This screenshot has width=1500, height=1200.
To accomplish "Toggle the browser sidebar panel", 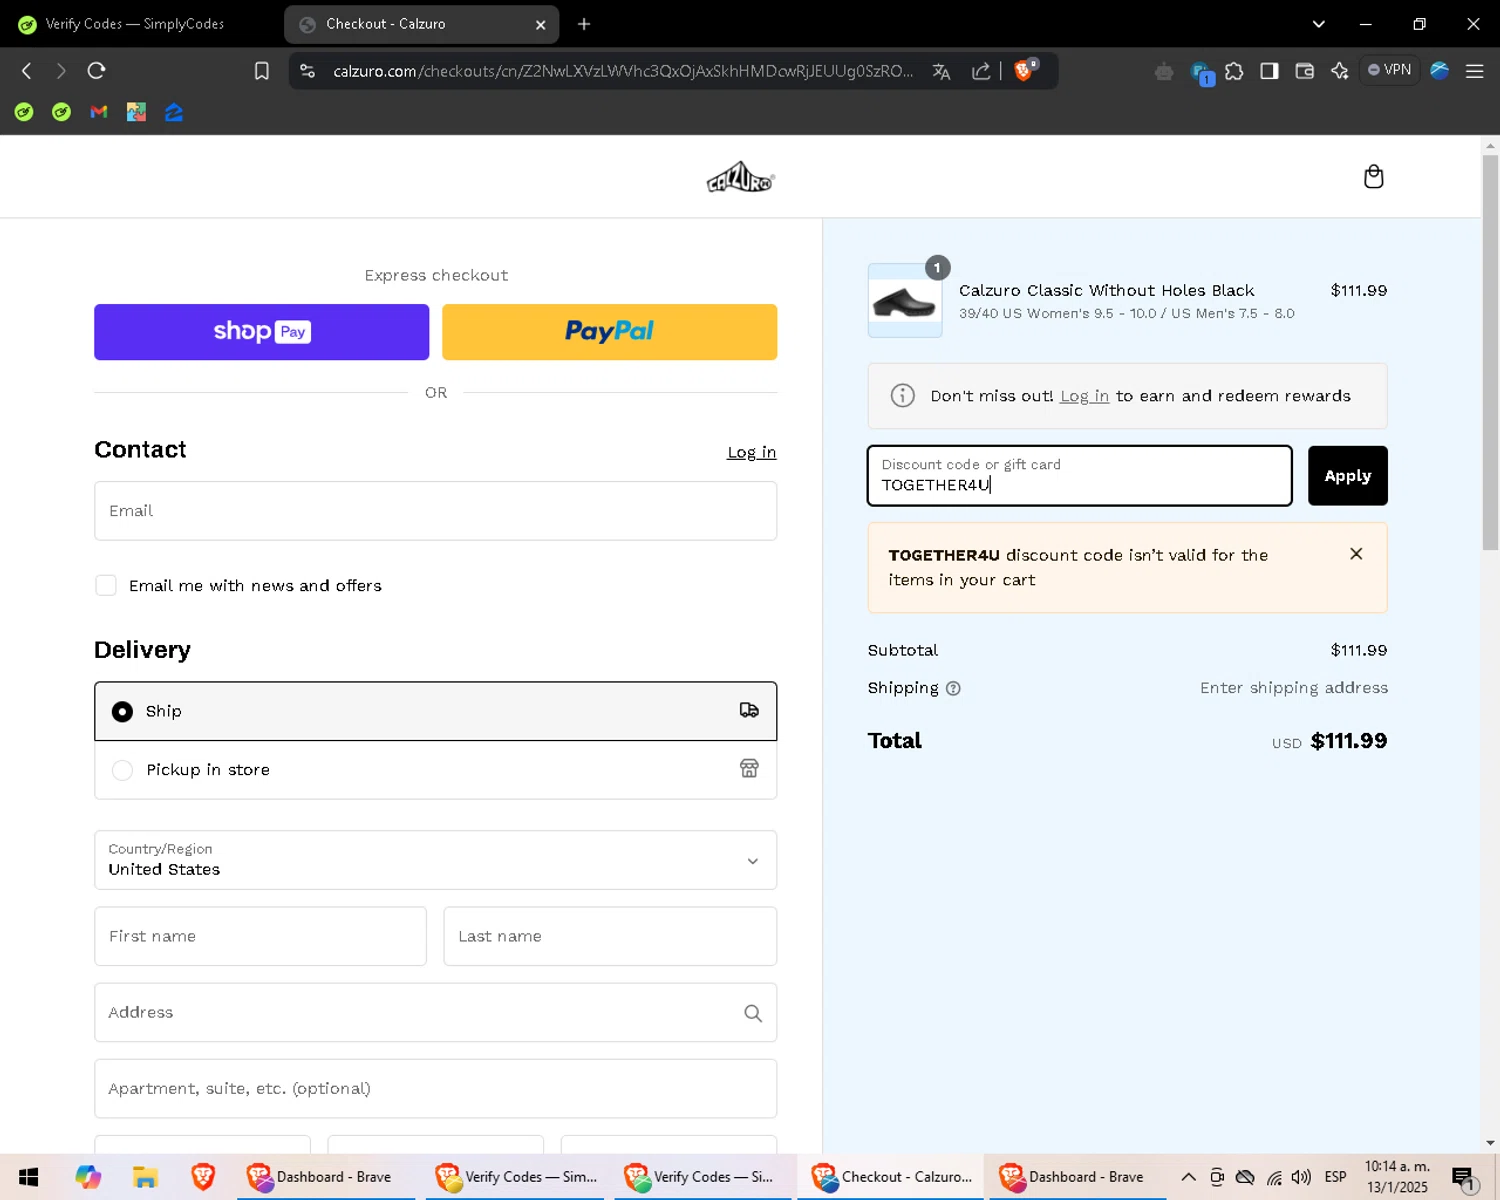I will pos(1269,71).
